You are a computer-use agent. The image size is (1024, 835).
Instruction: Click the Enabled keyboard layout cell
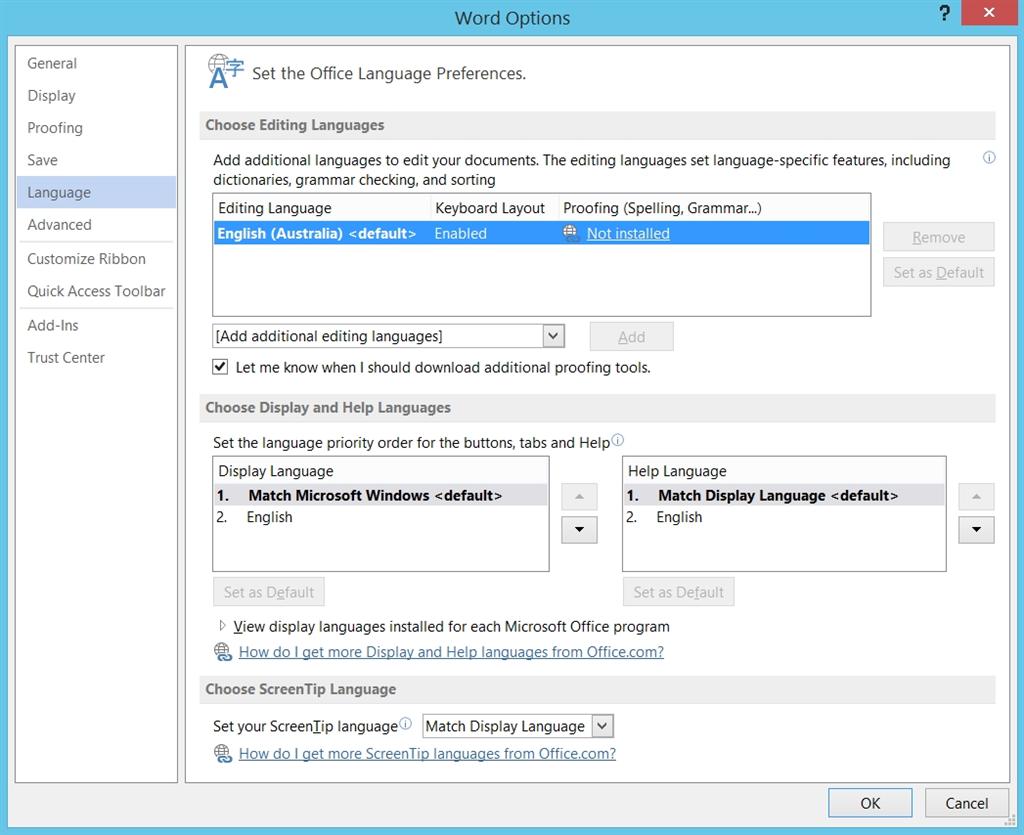460,234
